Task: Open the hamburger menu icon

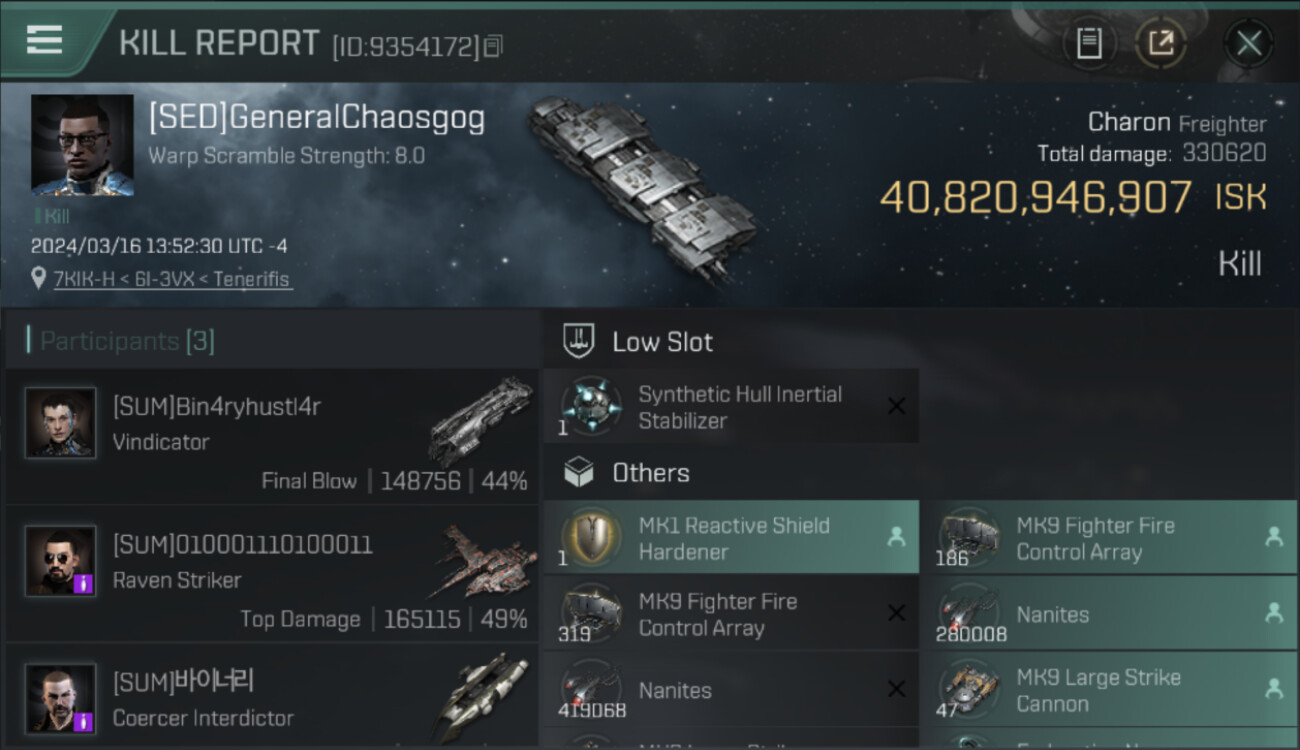Action: [x=44, y=40]
